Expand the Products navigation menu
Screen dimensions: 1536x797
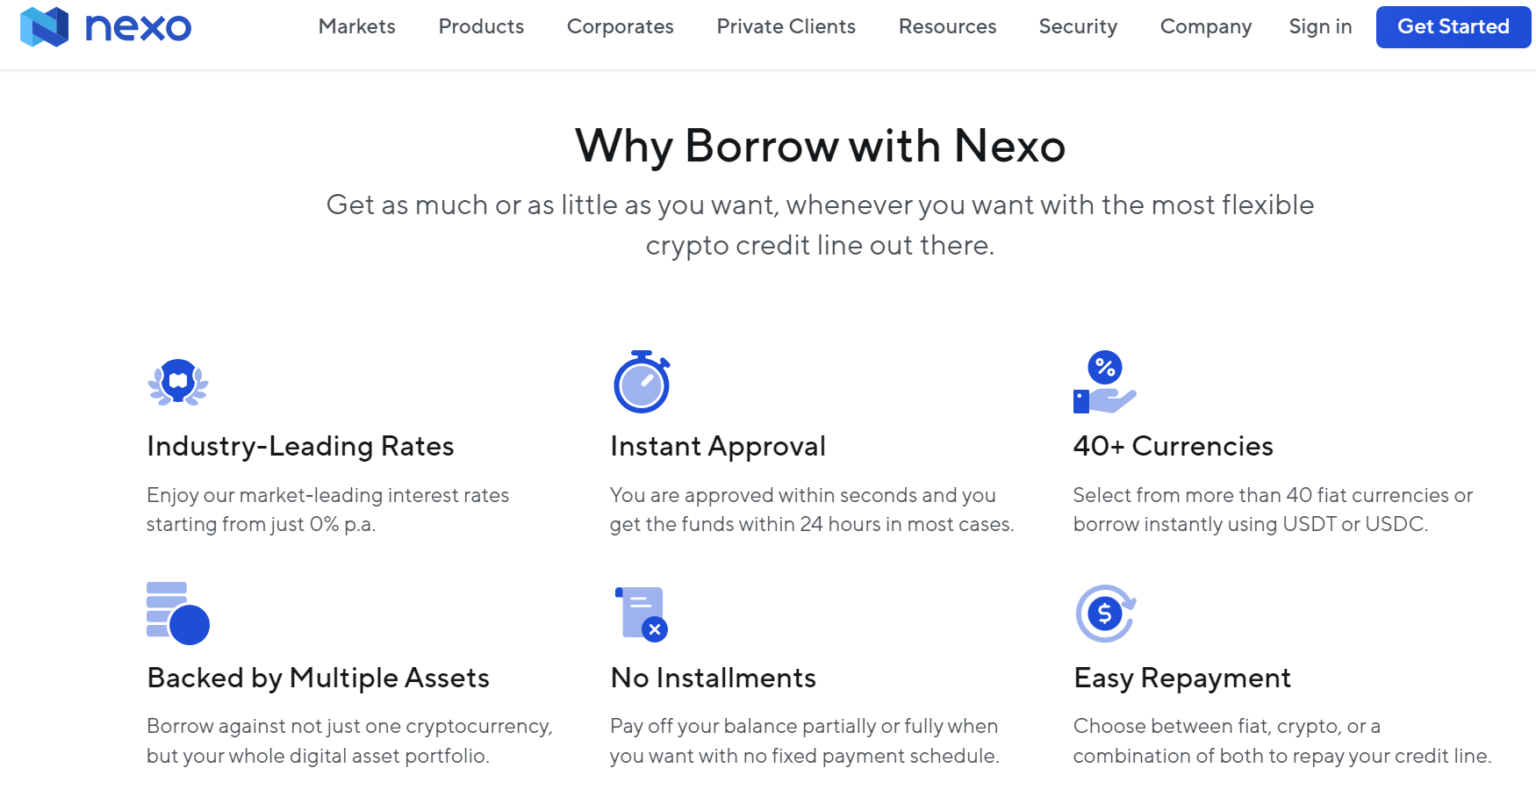[x=481, y=27]
